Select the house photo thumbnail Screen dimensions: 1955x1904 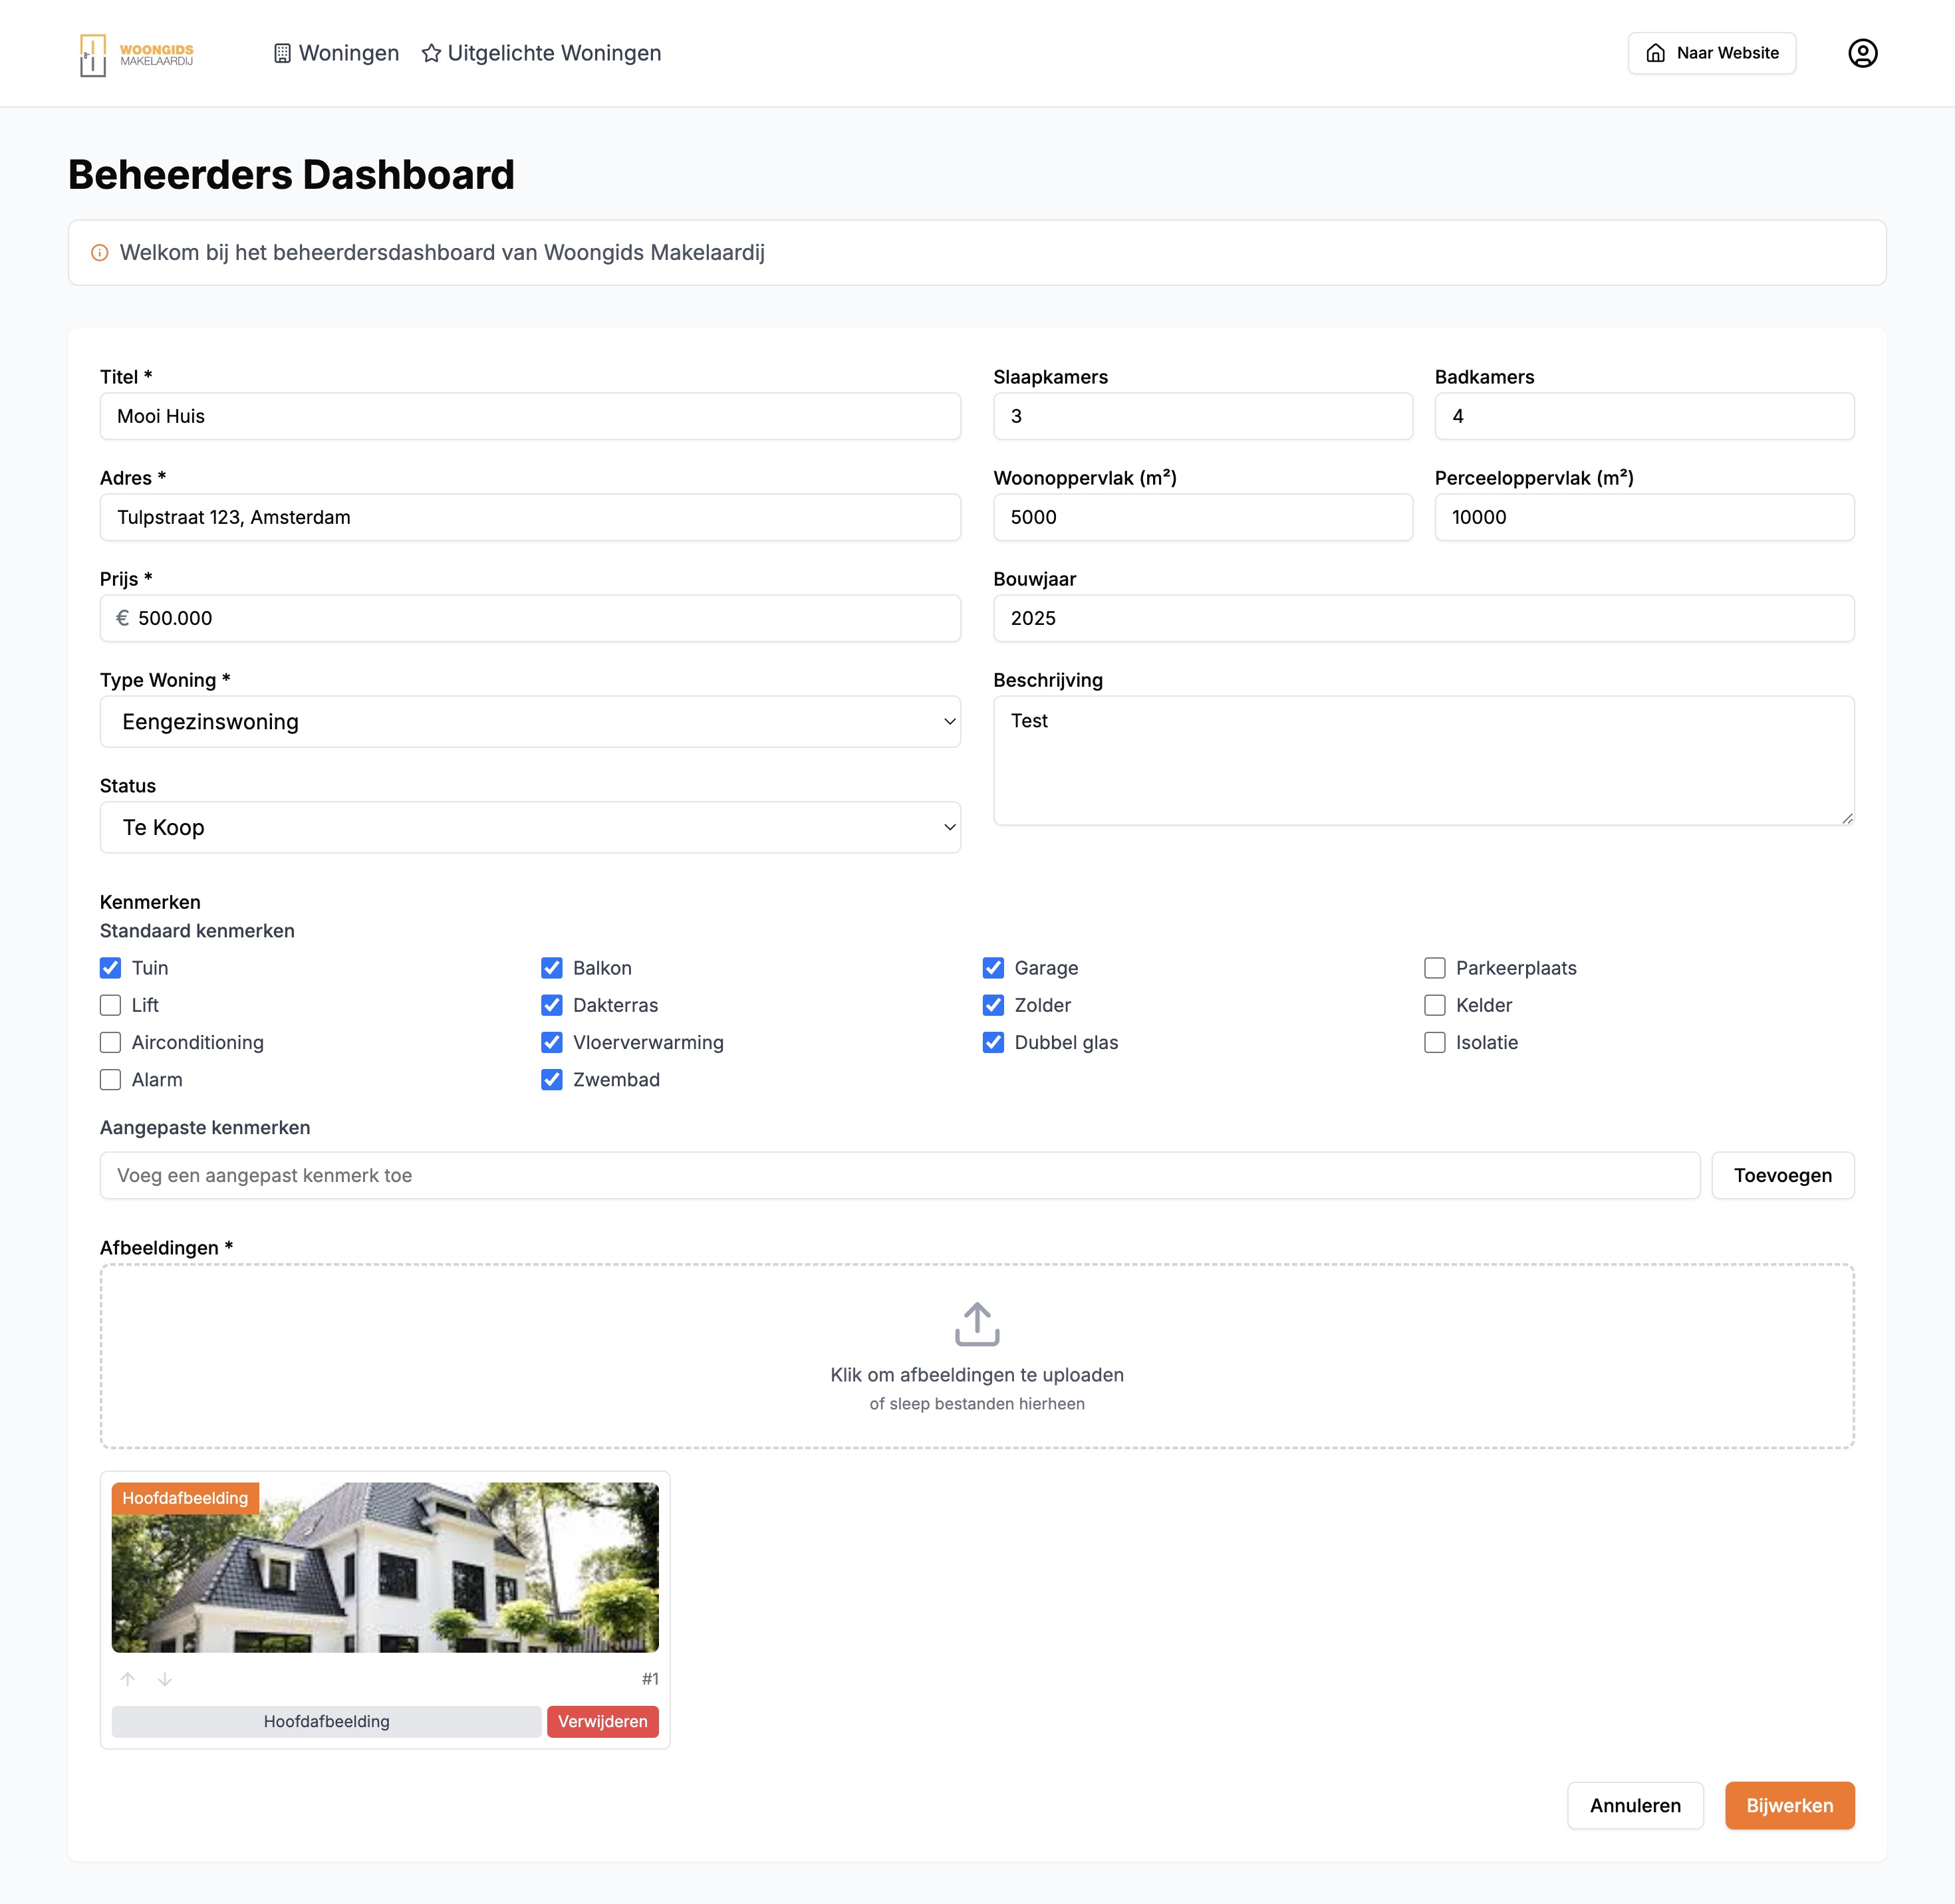(385, 1567)
